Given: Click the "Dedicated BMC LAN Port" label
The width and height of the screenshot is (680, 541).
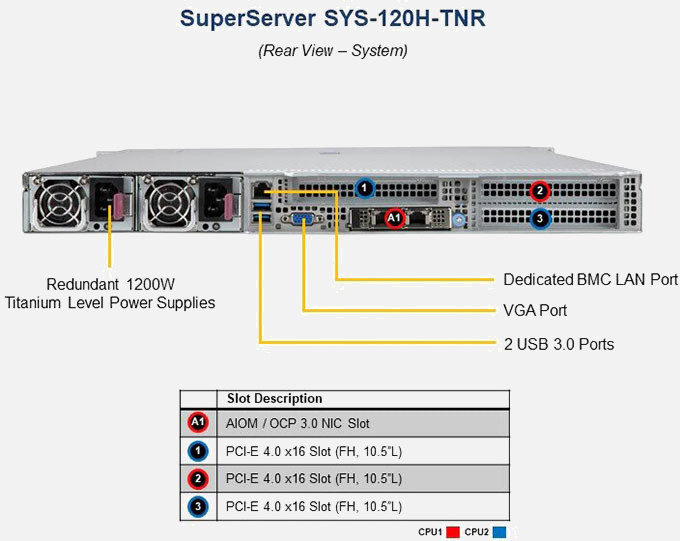Looking at the screenshot, I should coord(591,279).
